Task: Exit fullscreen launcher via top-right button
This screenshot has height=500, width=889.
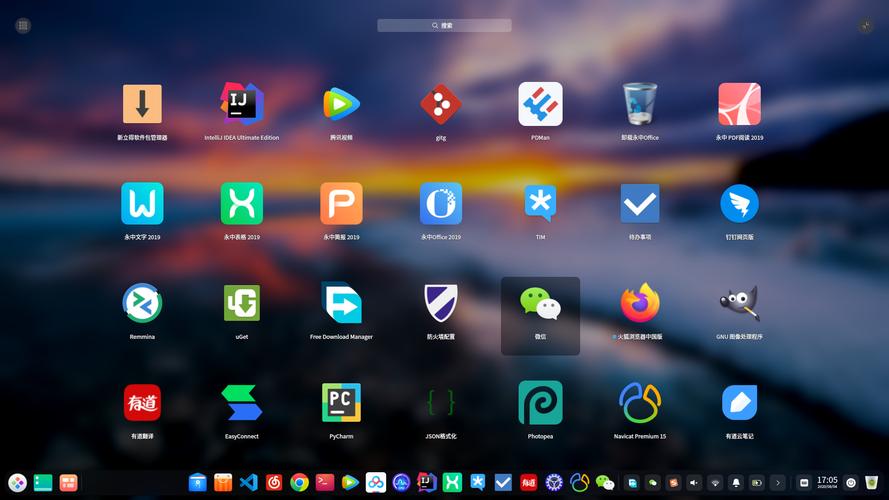Action: pyautogui.click(x=865, y=26)
